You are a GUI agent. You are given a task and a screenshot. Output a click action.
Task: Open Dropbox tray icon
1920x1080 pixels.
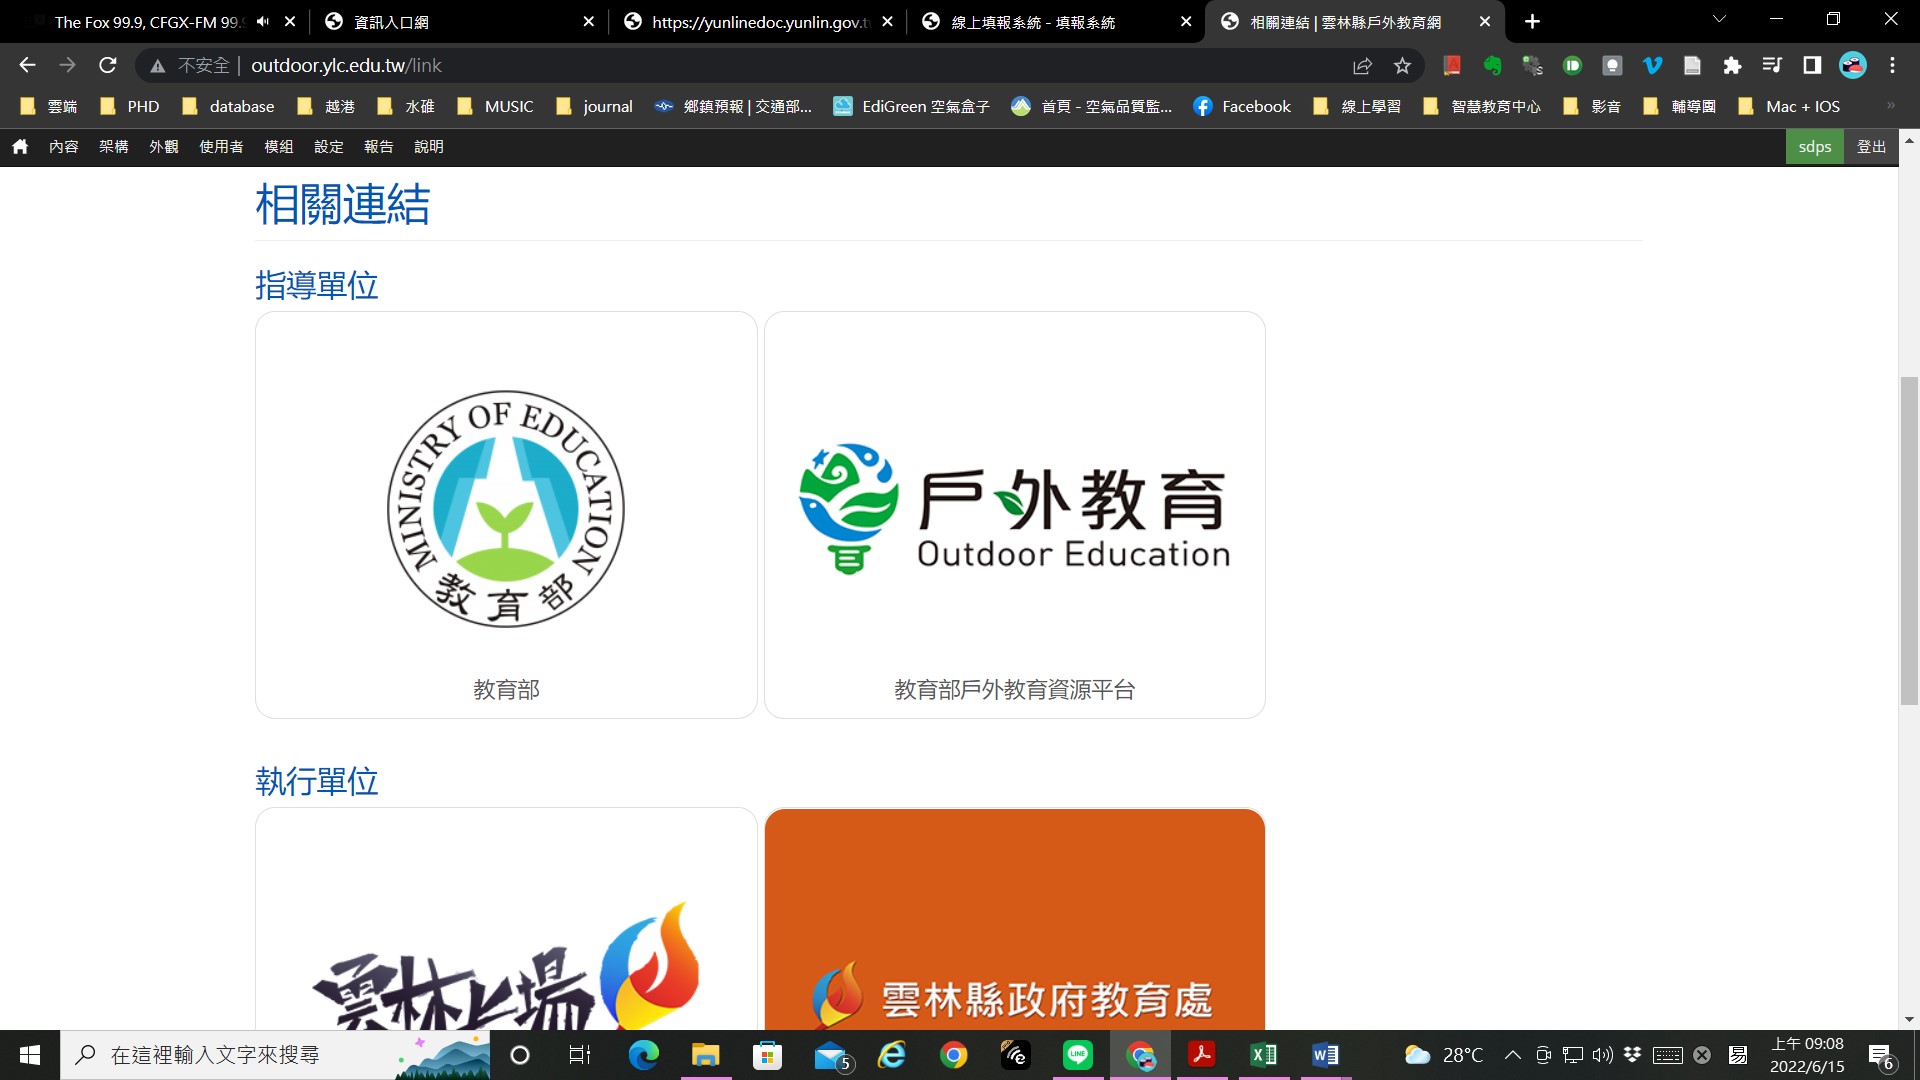coord(1632,1055)
